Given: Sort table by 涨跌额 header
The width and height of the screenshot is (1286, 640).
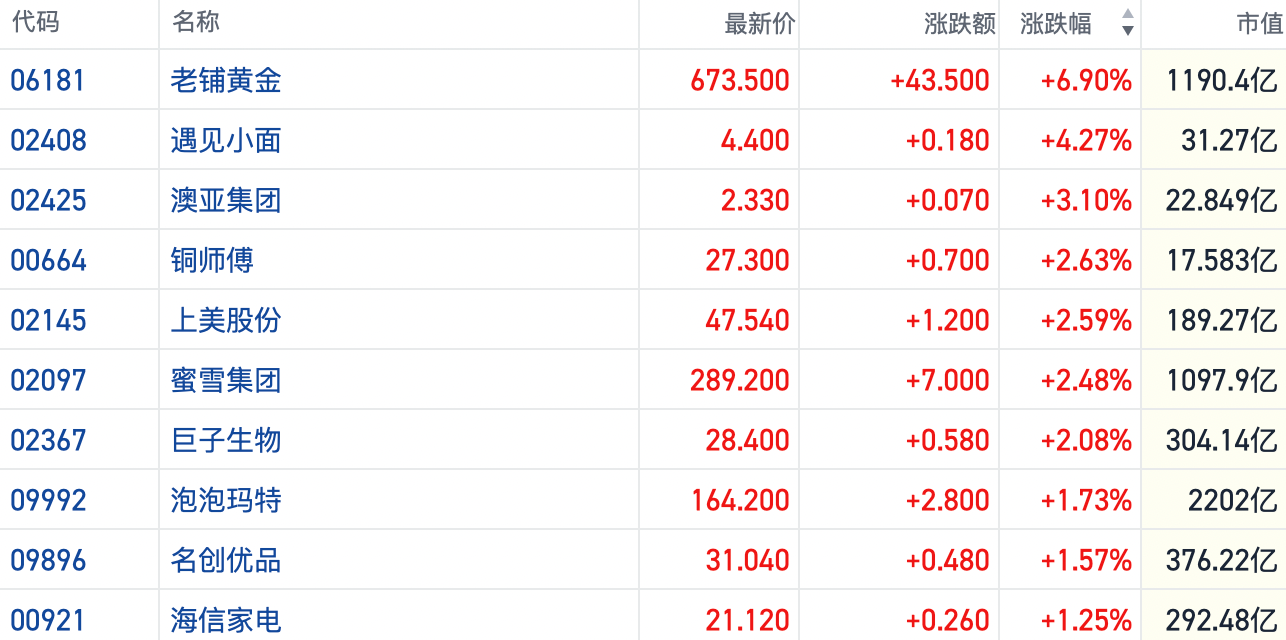Looking at the screenshot, I should pos(959,23).
